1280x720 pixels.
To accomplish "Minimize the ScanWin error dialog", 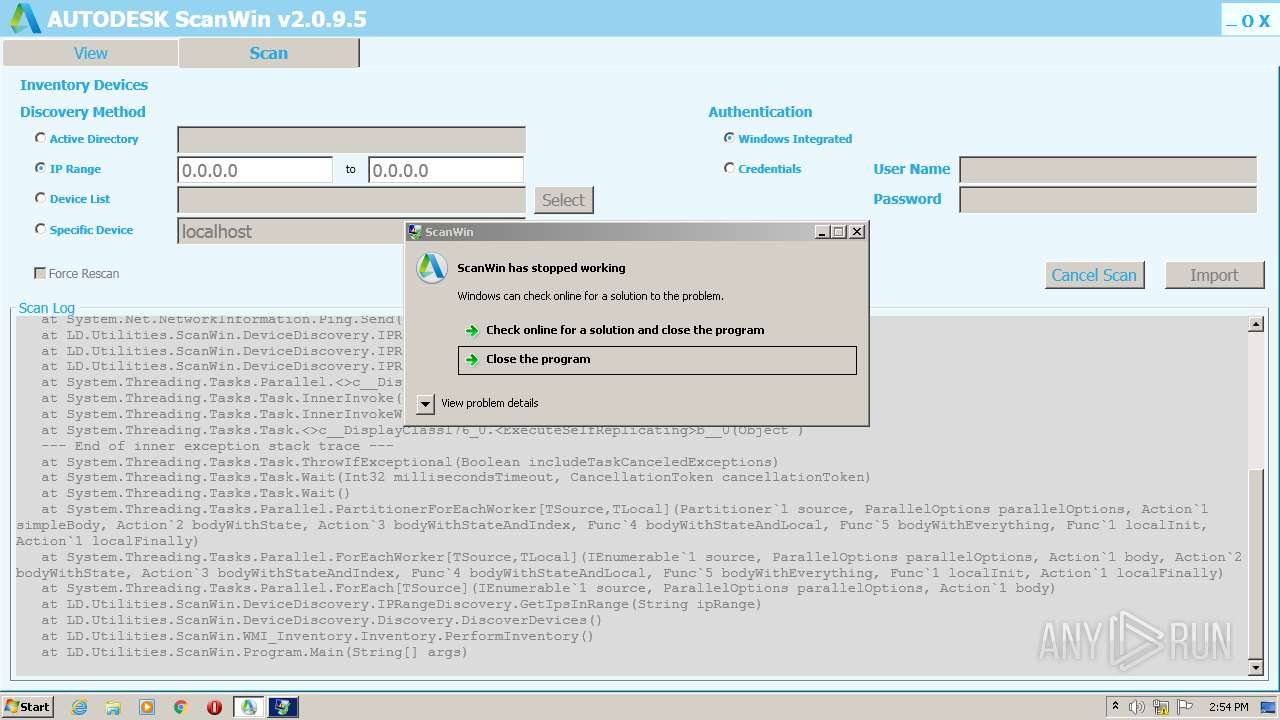I will pos(822,231).
